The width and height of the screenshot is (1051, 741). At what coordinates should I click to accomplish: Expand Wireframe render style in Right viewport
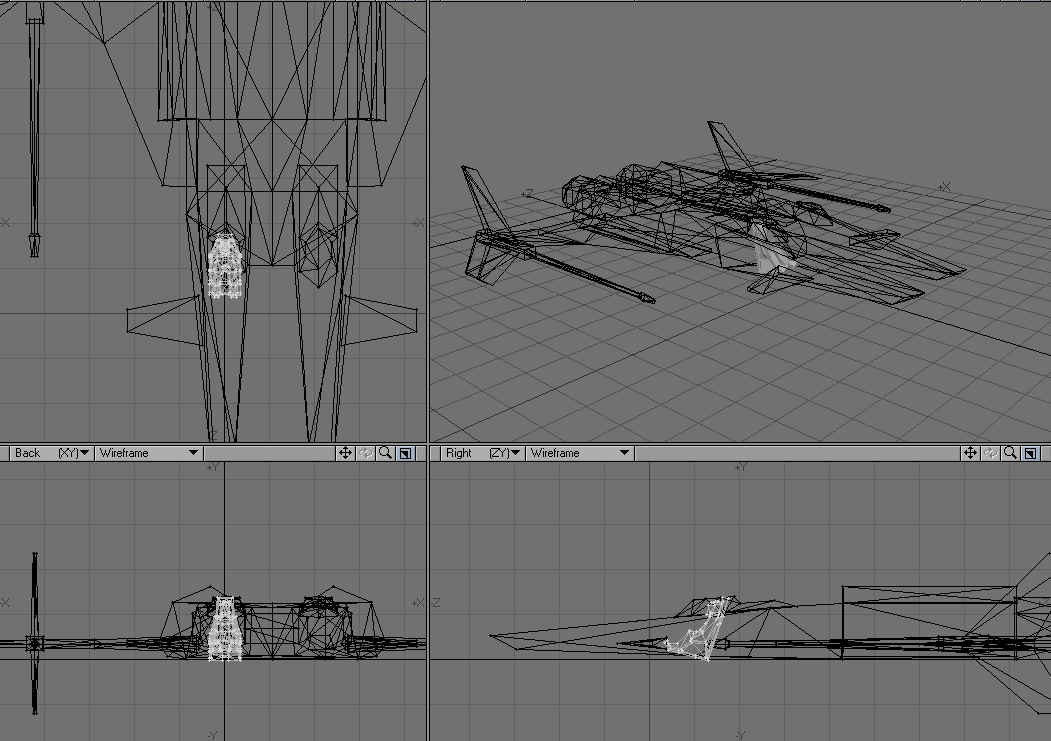pyautogui.click(x=580, y=453)
